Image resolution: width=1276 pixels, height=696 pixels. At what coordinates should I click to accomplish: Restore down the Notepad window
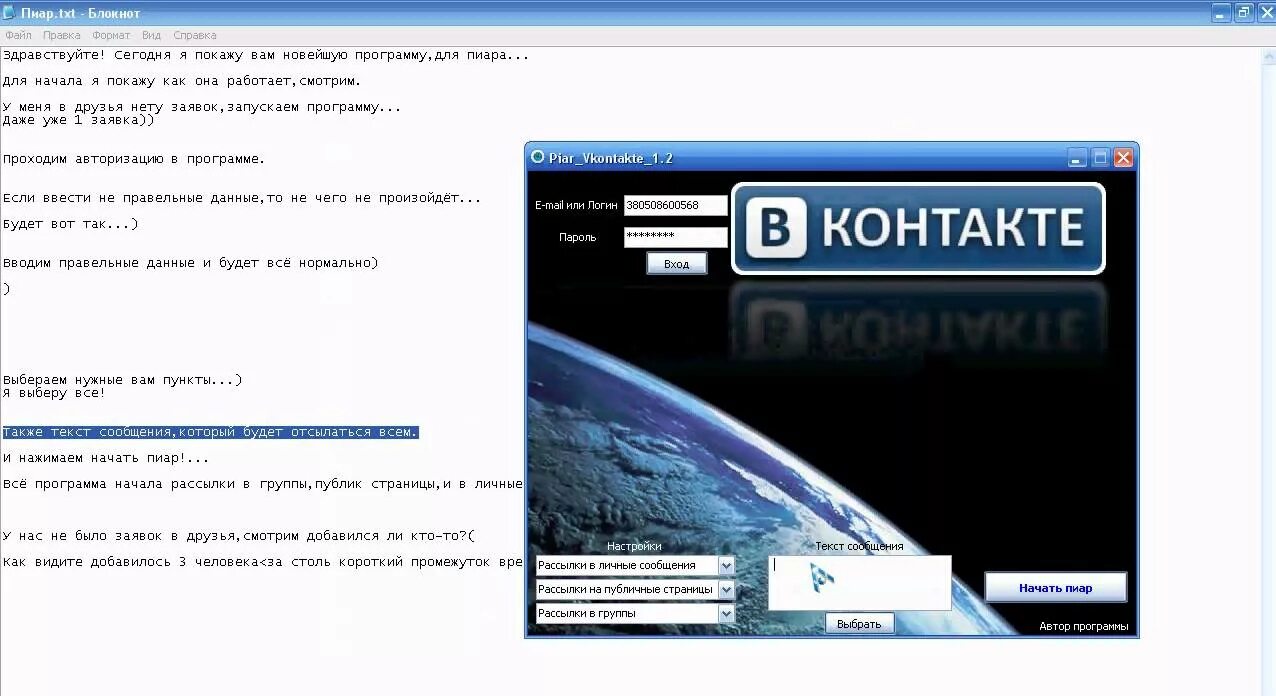(1244, 13)
